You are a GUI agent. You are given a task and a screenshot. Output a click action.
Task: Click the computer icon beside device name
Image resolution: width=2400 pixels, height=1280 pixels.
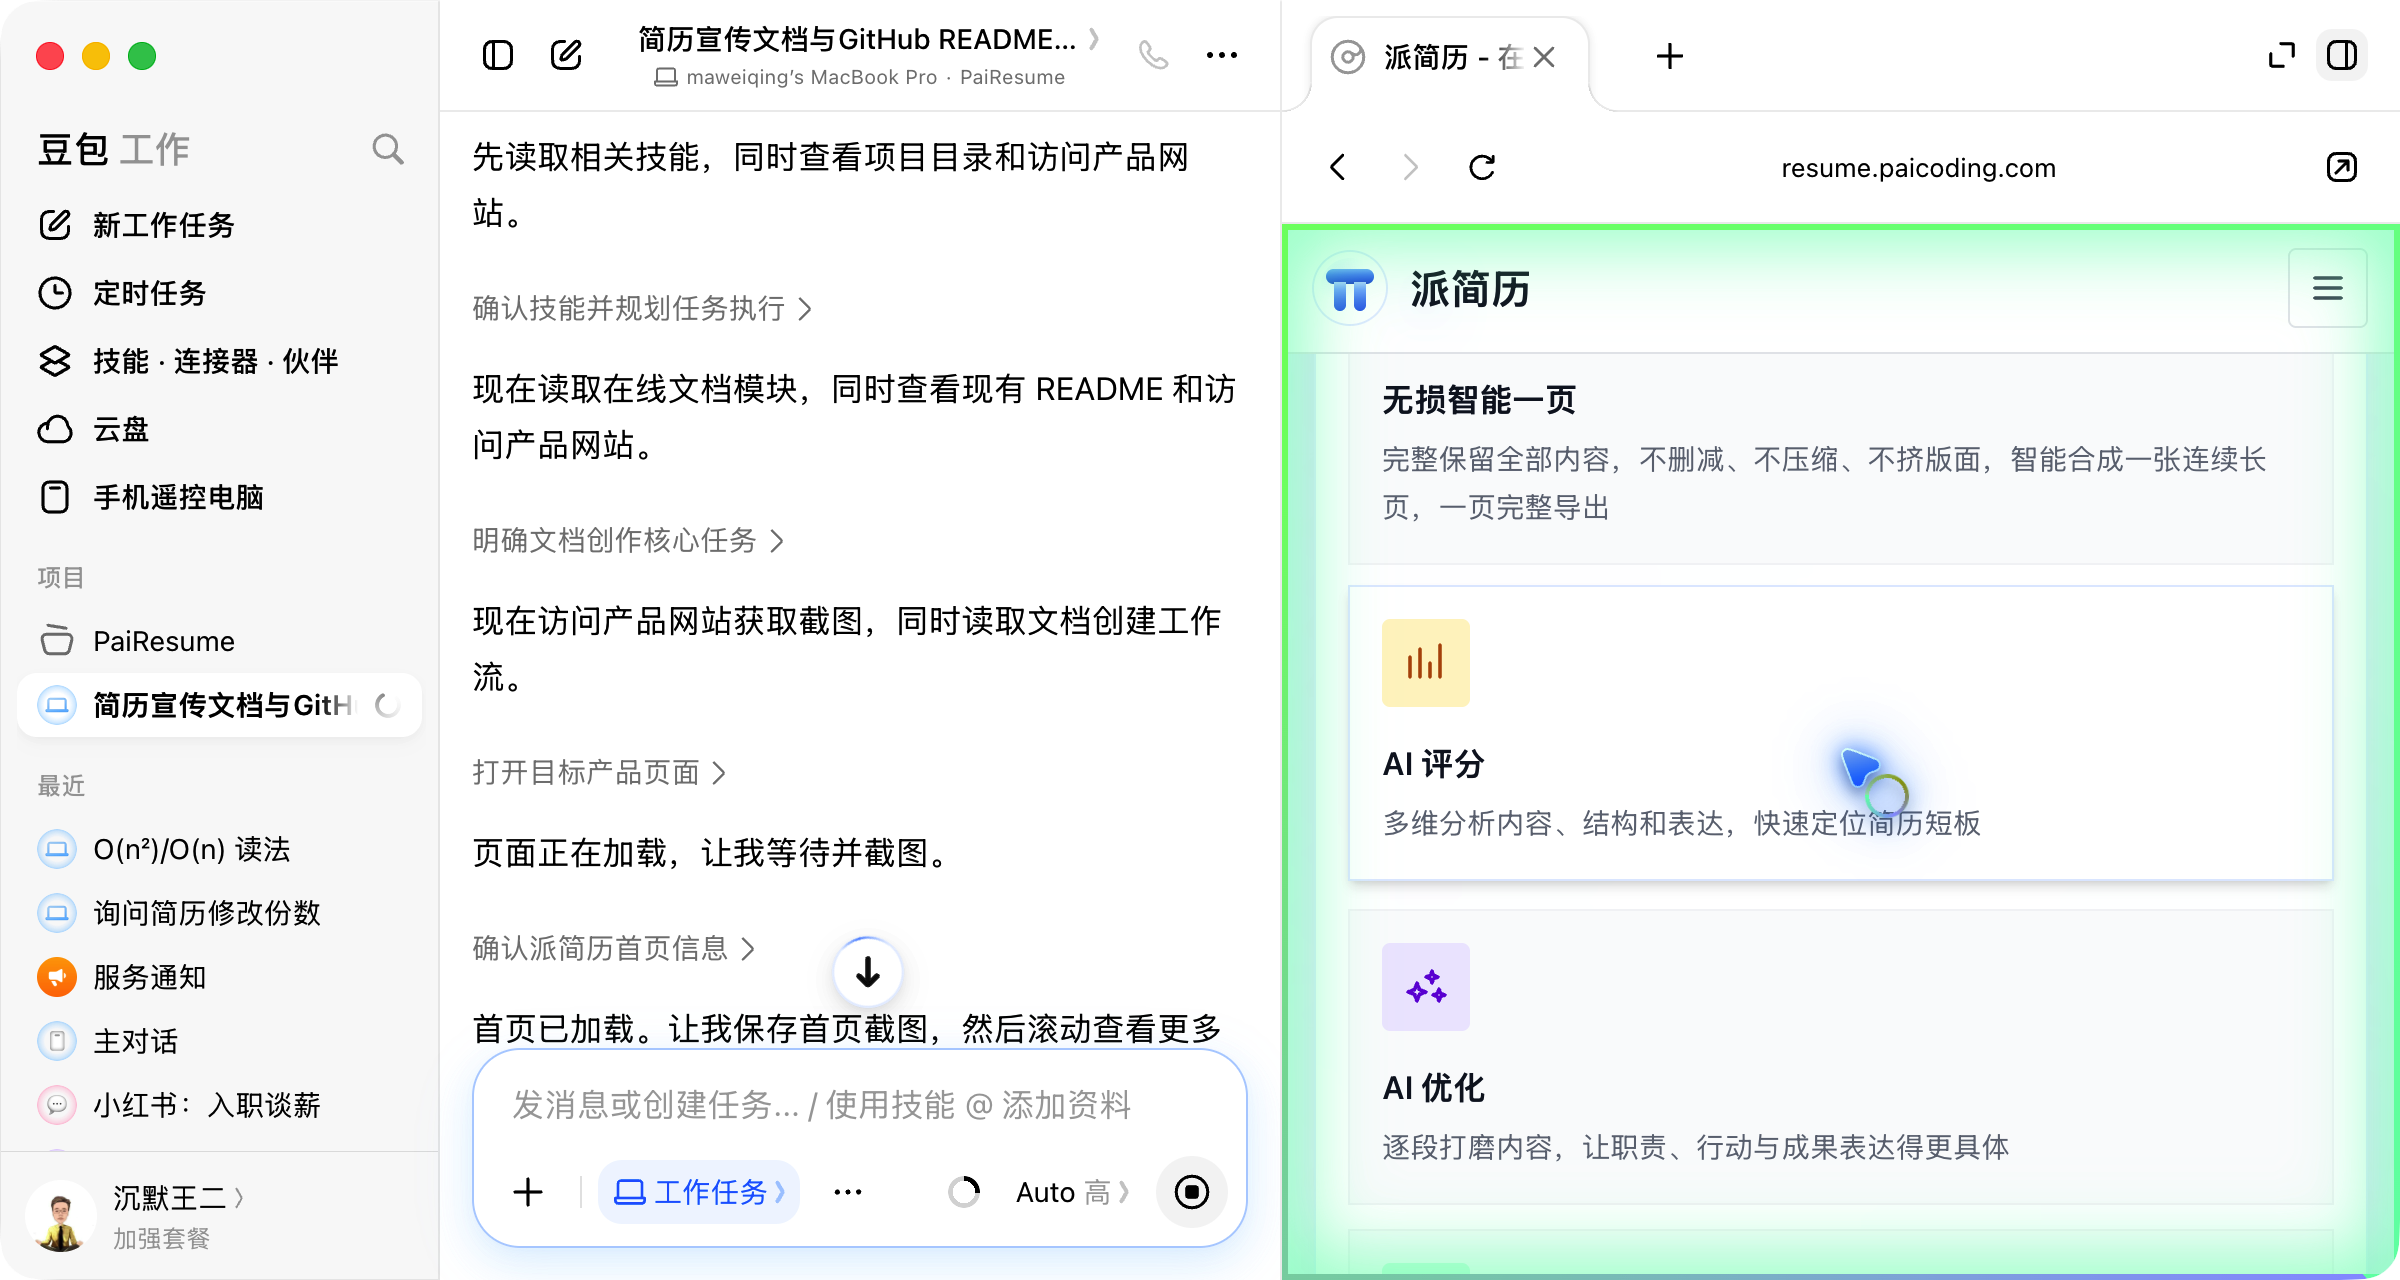(x=666, y=77)
